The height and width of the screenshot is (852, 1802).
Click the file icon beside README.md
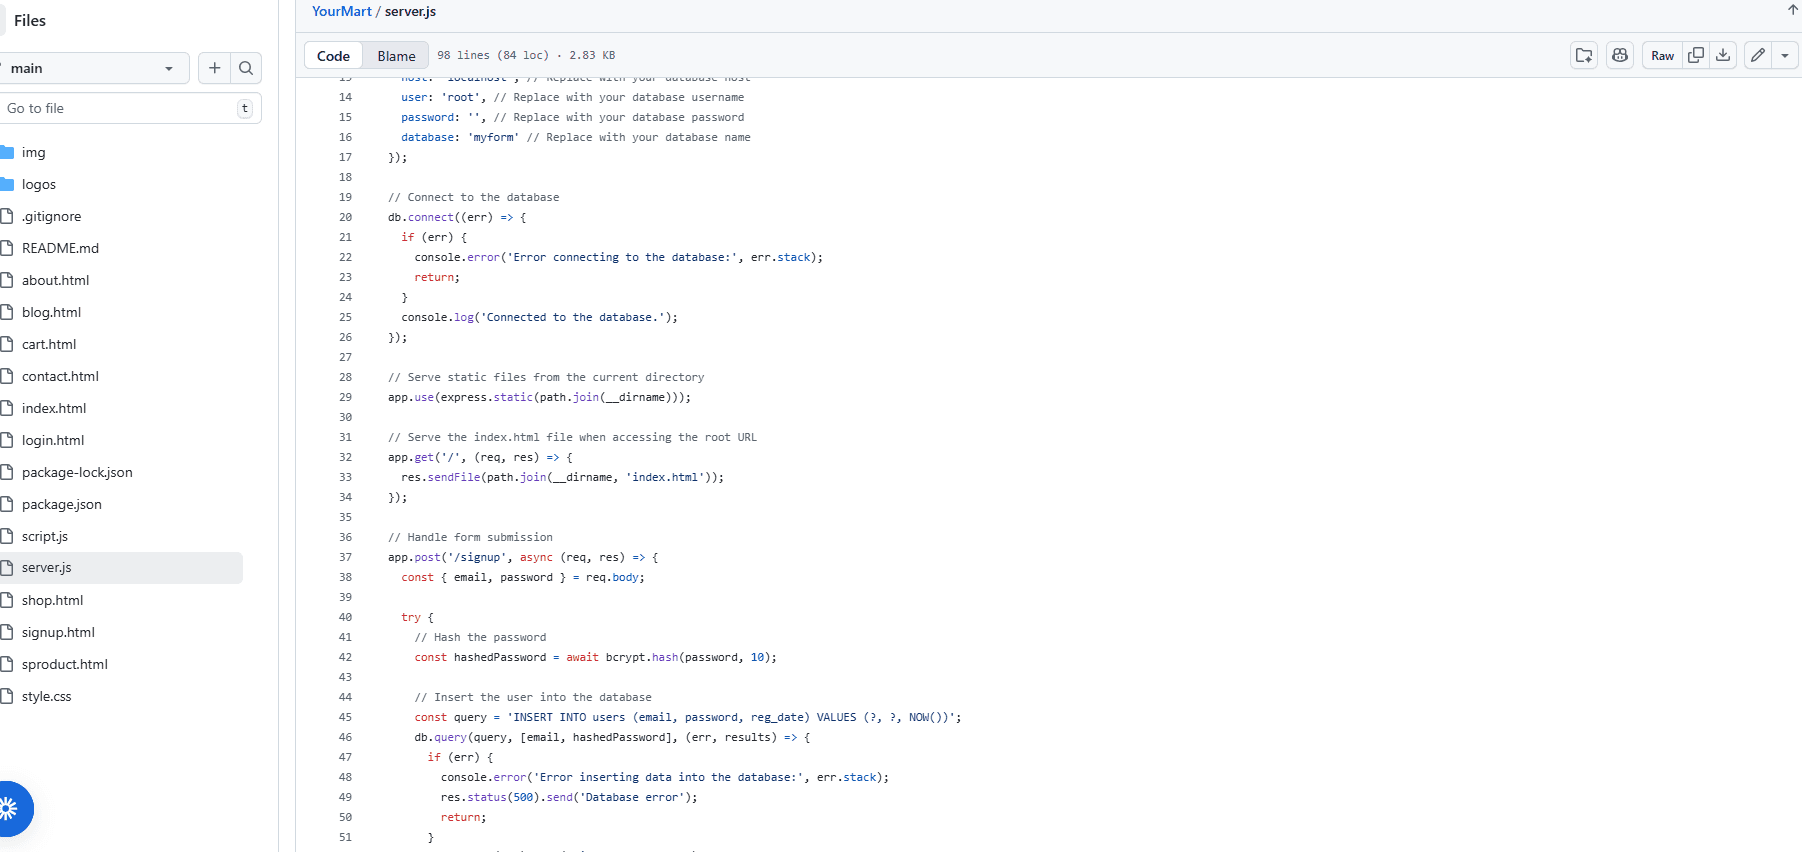pyautogui.click(x=6, y=248)
